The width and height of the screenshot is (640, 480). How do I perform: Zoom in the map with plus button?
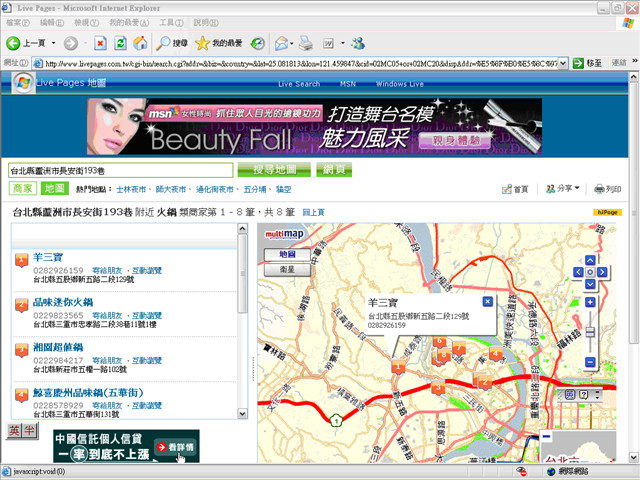coord(590,302)
